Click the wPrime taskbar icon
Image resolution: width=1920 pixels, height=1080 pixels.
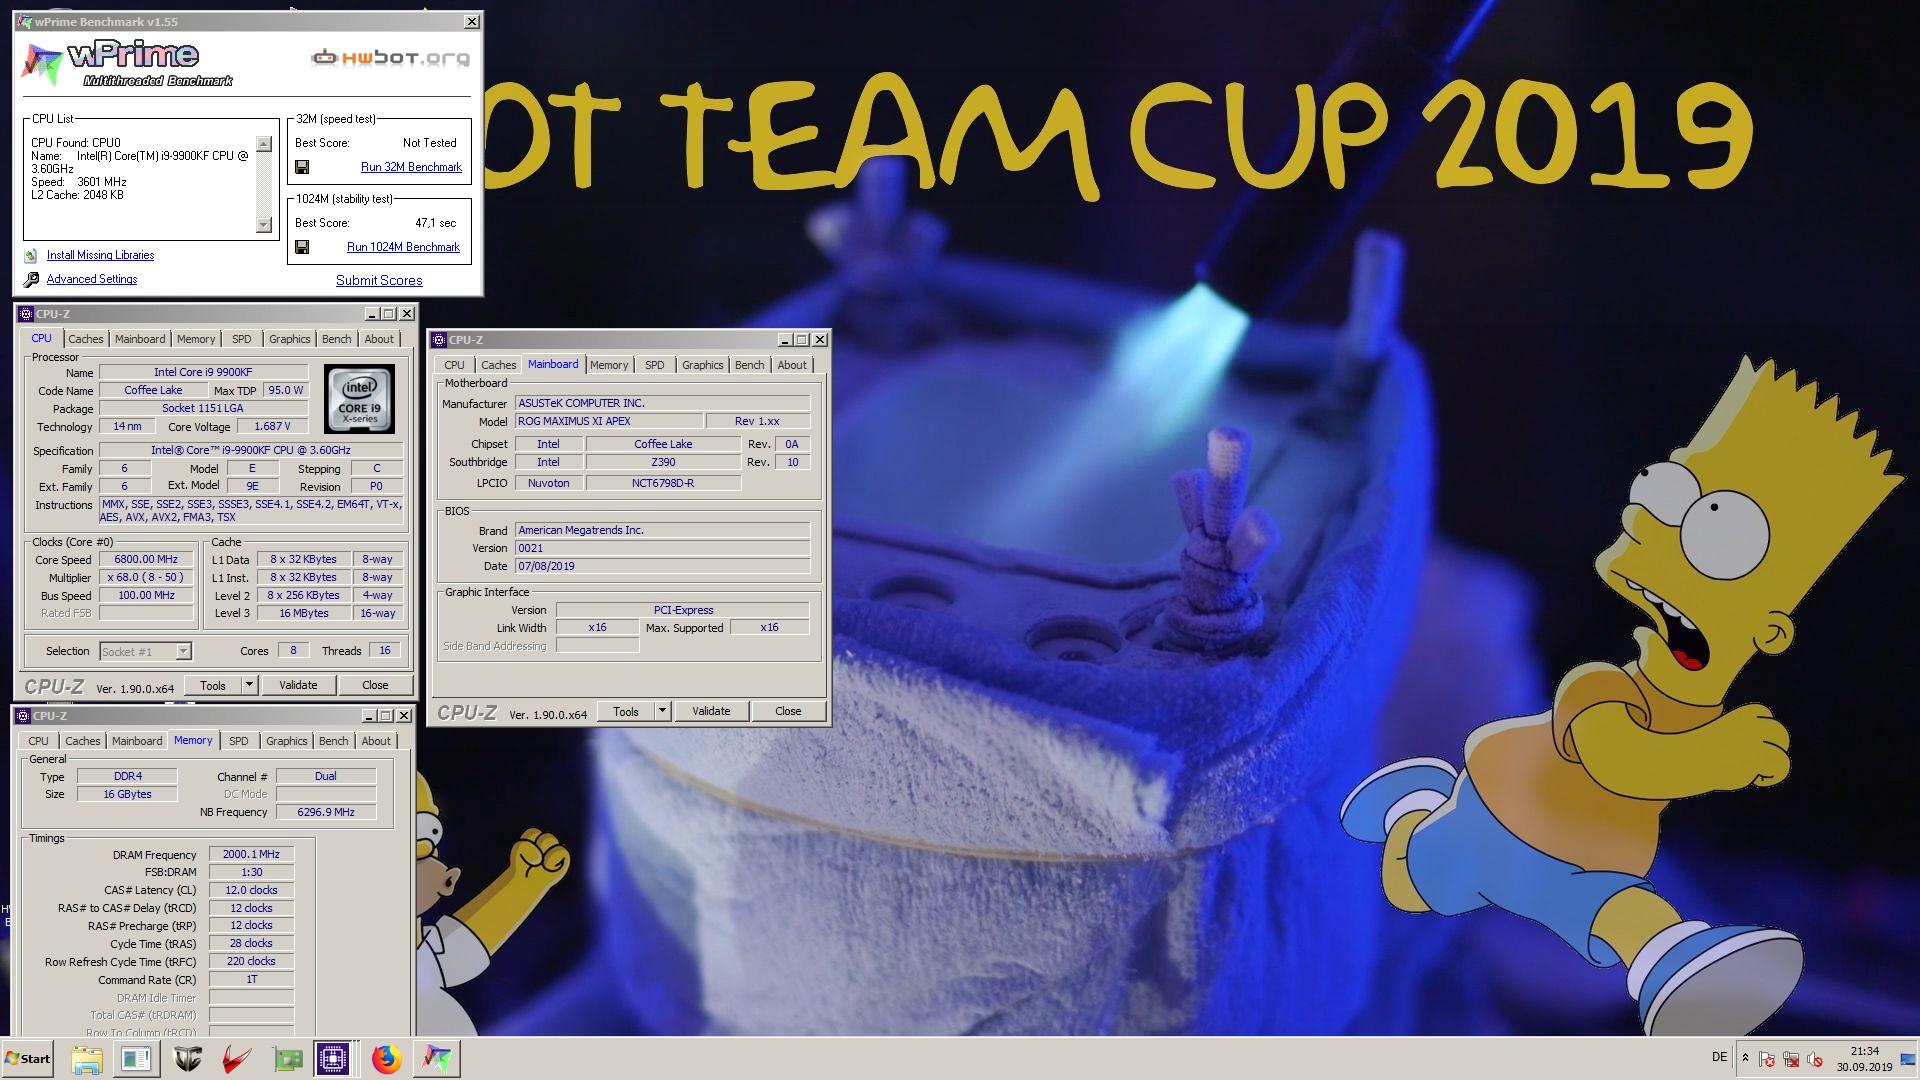point(436,1059)
